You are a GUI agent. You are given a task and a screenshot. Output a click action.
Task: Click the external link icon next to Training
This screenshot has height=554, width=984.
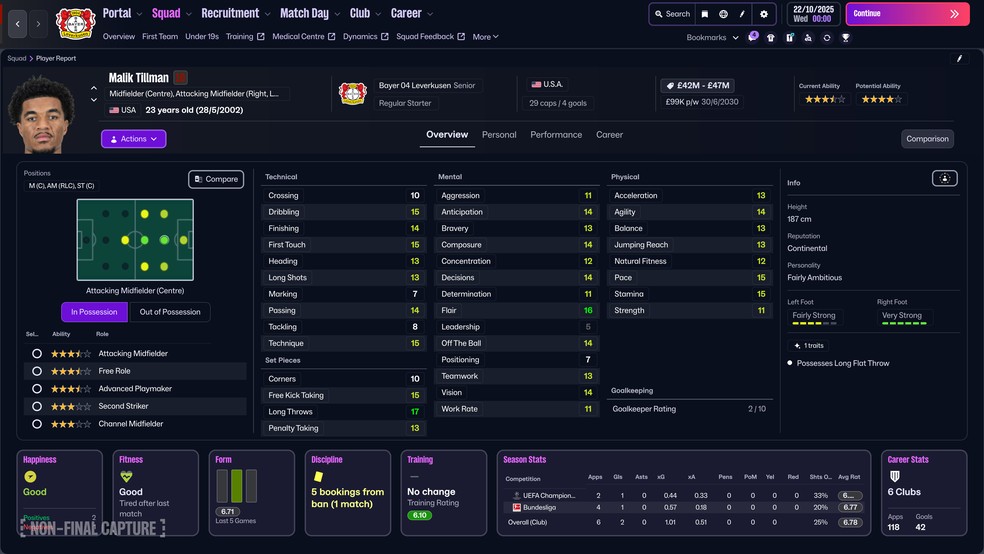(x=260, y=37)
